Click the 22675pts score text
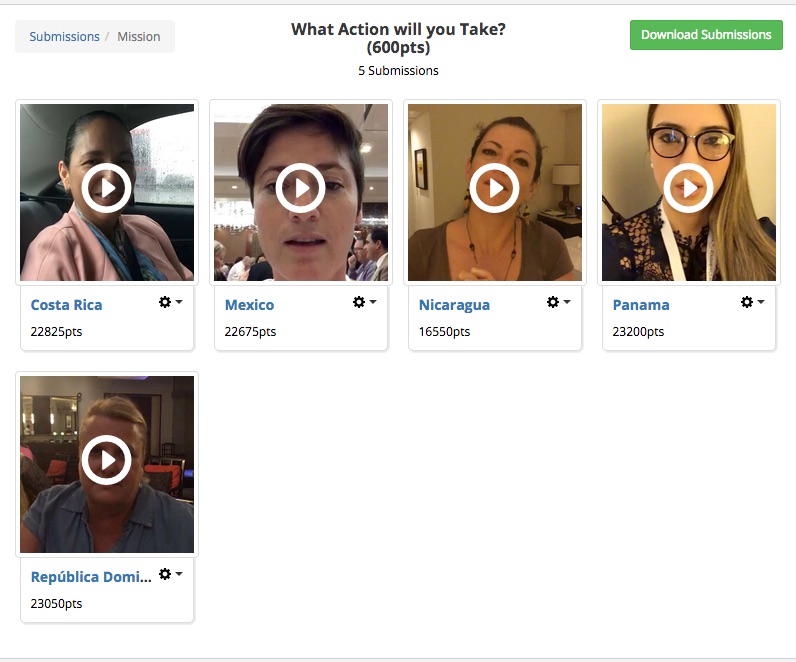 250,332
